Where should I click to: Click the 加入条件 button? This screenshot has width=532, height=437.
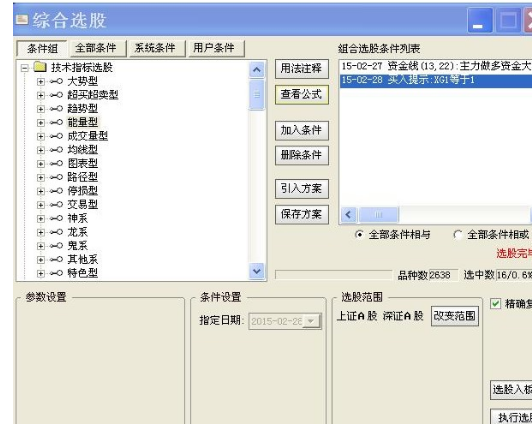pos(301,130)
